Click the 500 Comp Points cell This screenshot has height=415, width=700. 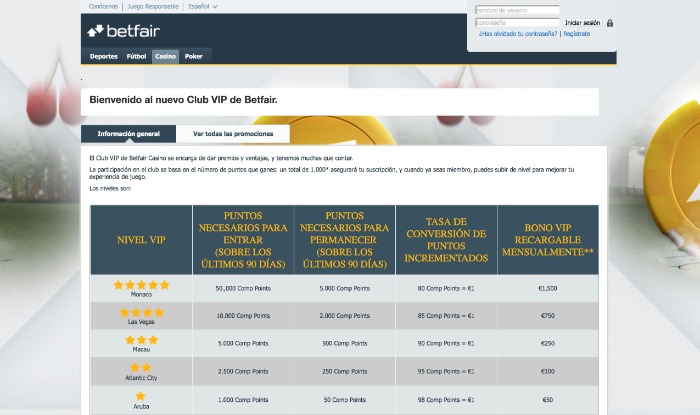344,343
